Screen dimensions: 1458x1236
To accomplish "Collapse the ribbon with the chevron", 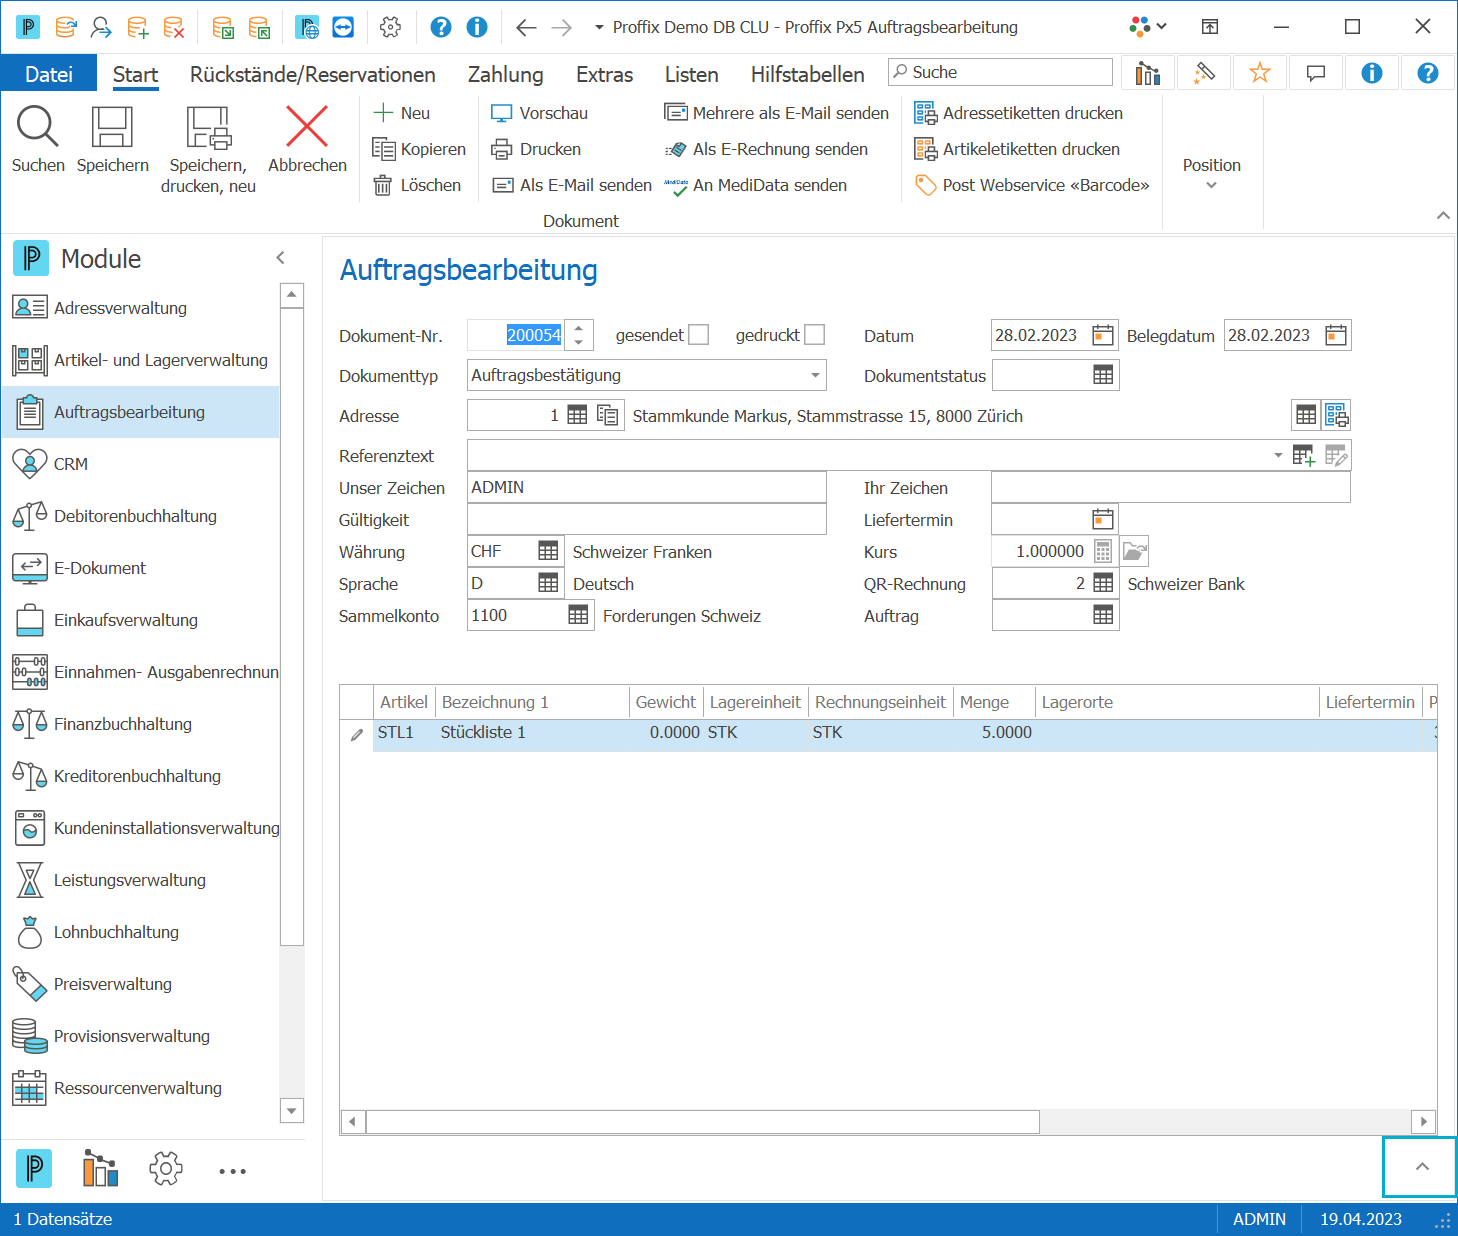I will click(x=1442, y=215).
